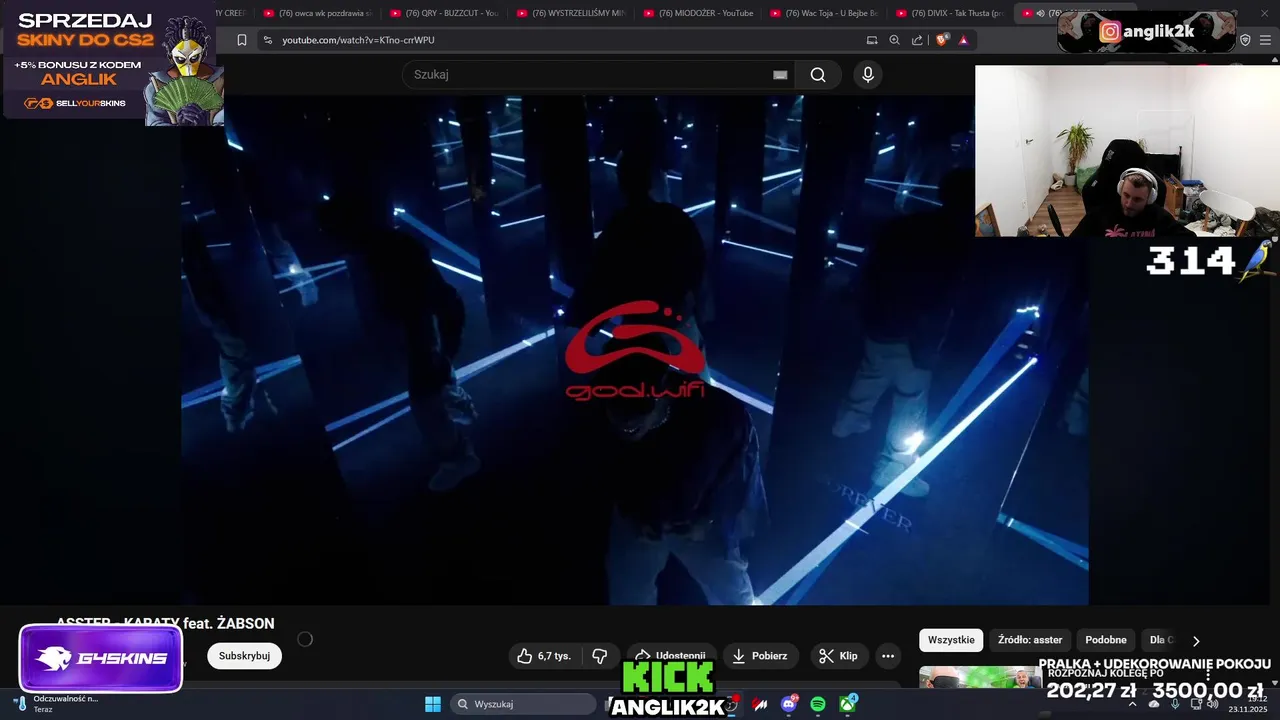Open site info icon in address bar
Viewport: 1280px width, 720px height.
(267, 40)
